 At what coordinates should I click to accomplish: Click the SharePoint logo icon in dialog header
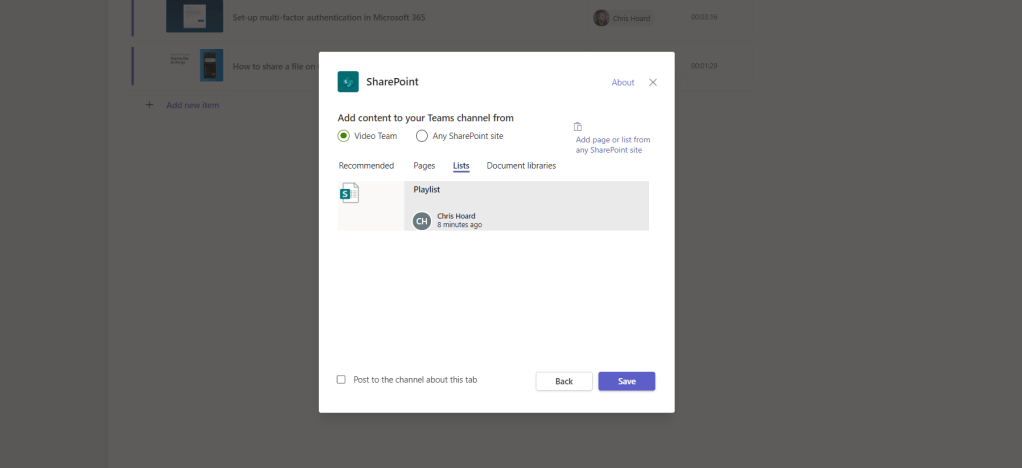(x=348, y=82)
